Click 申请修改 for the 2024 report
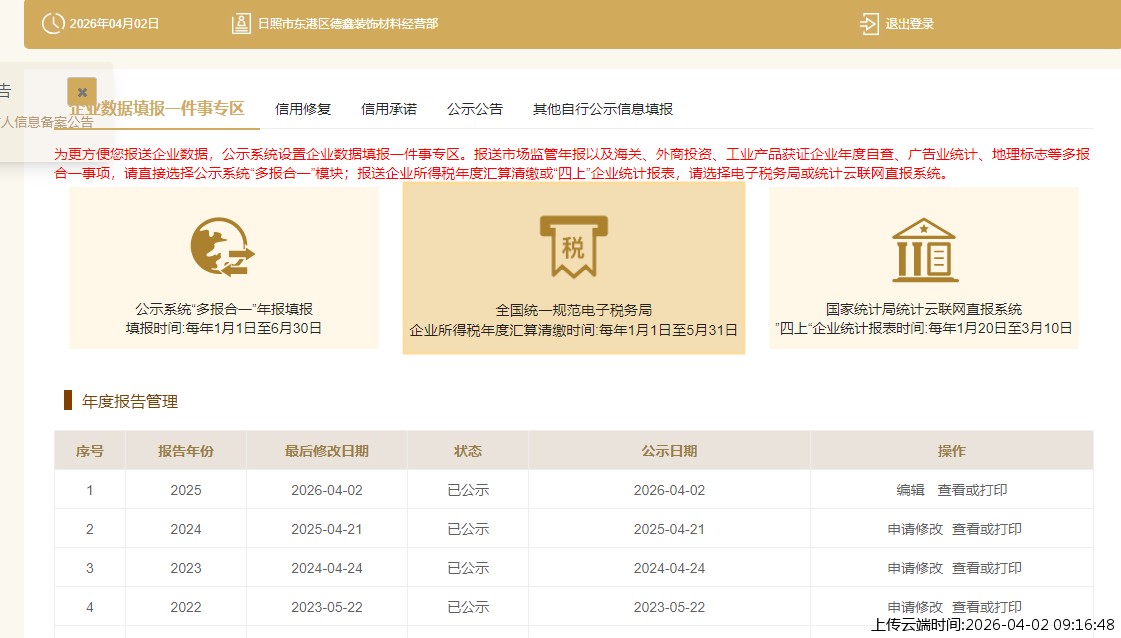Viewport: 1121px width, 638px height. (915, 529)
